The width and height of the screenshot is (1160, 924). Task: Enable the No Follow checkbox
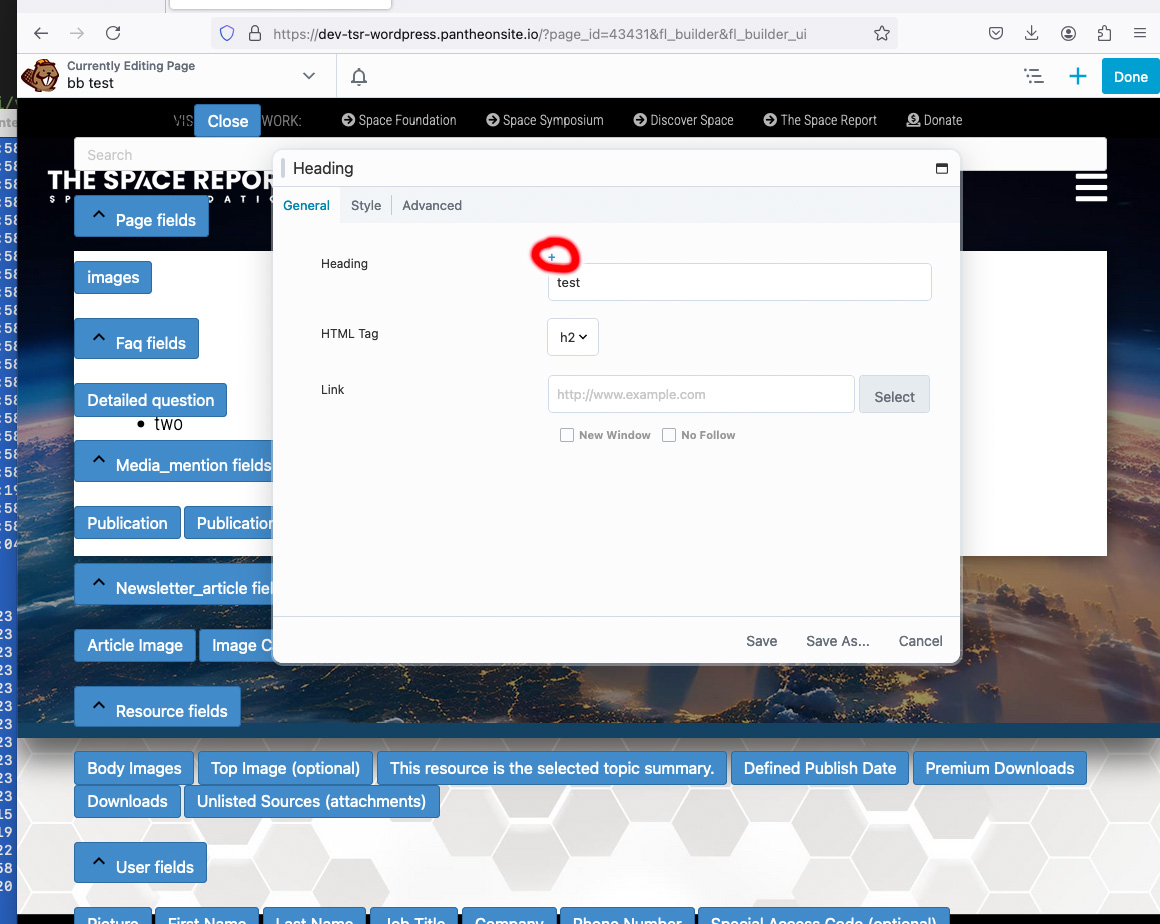pyautogui.click(x=669, y=435)
